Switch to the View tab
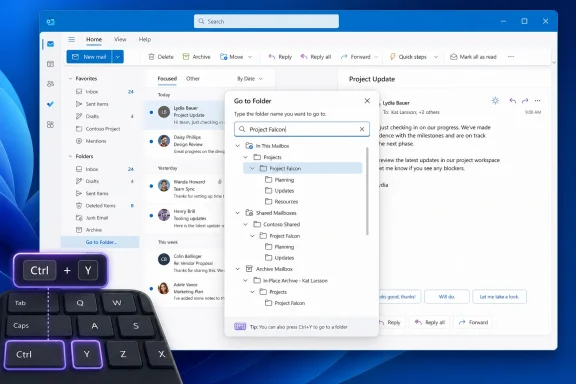This screenshot has height=384, width=576. click(120, 39)
